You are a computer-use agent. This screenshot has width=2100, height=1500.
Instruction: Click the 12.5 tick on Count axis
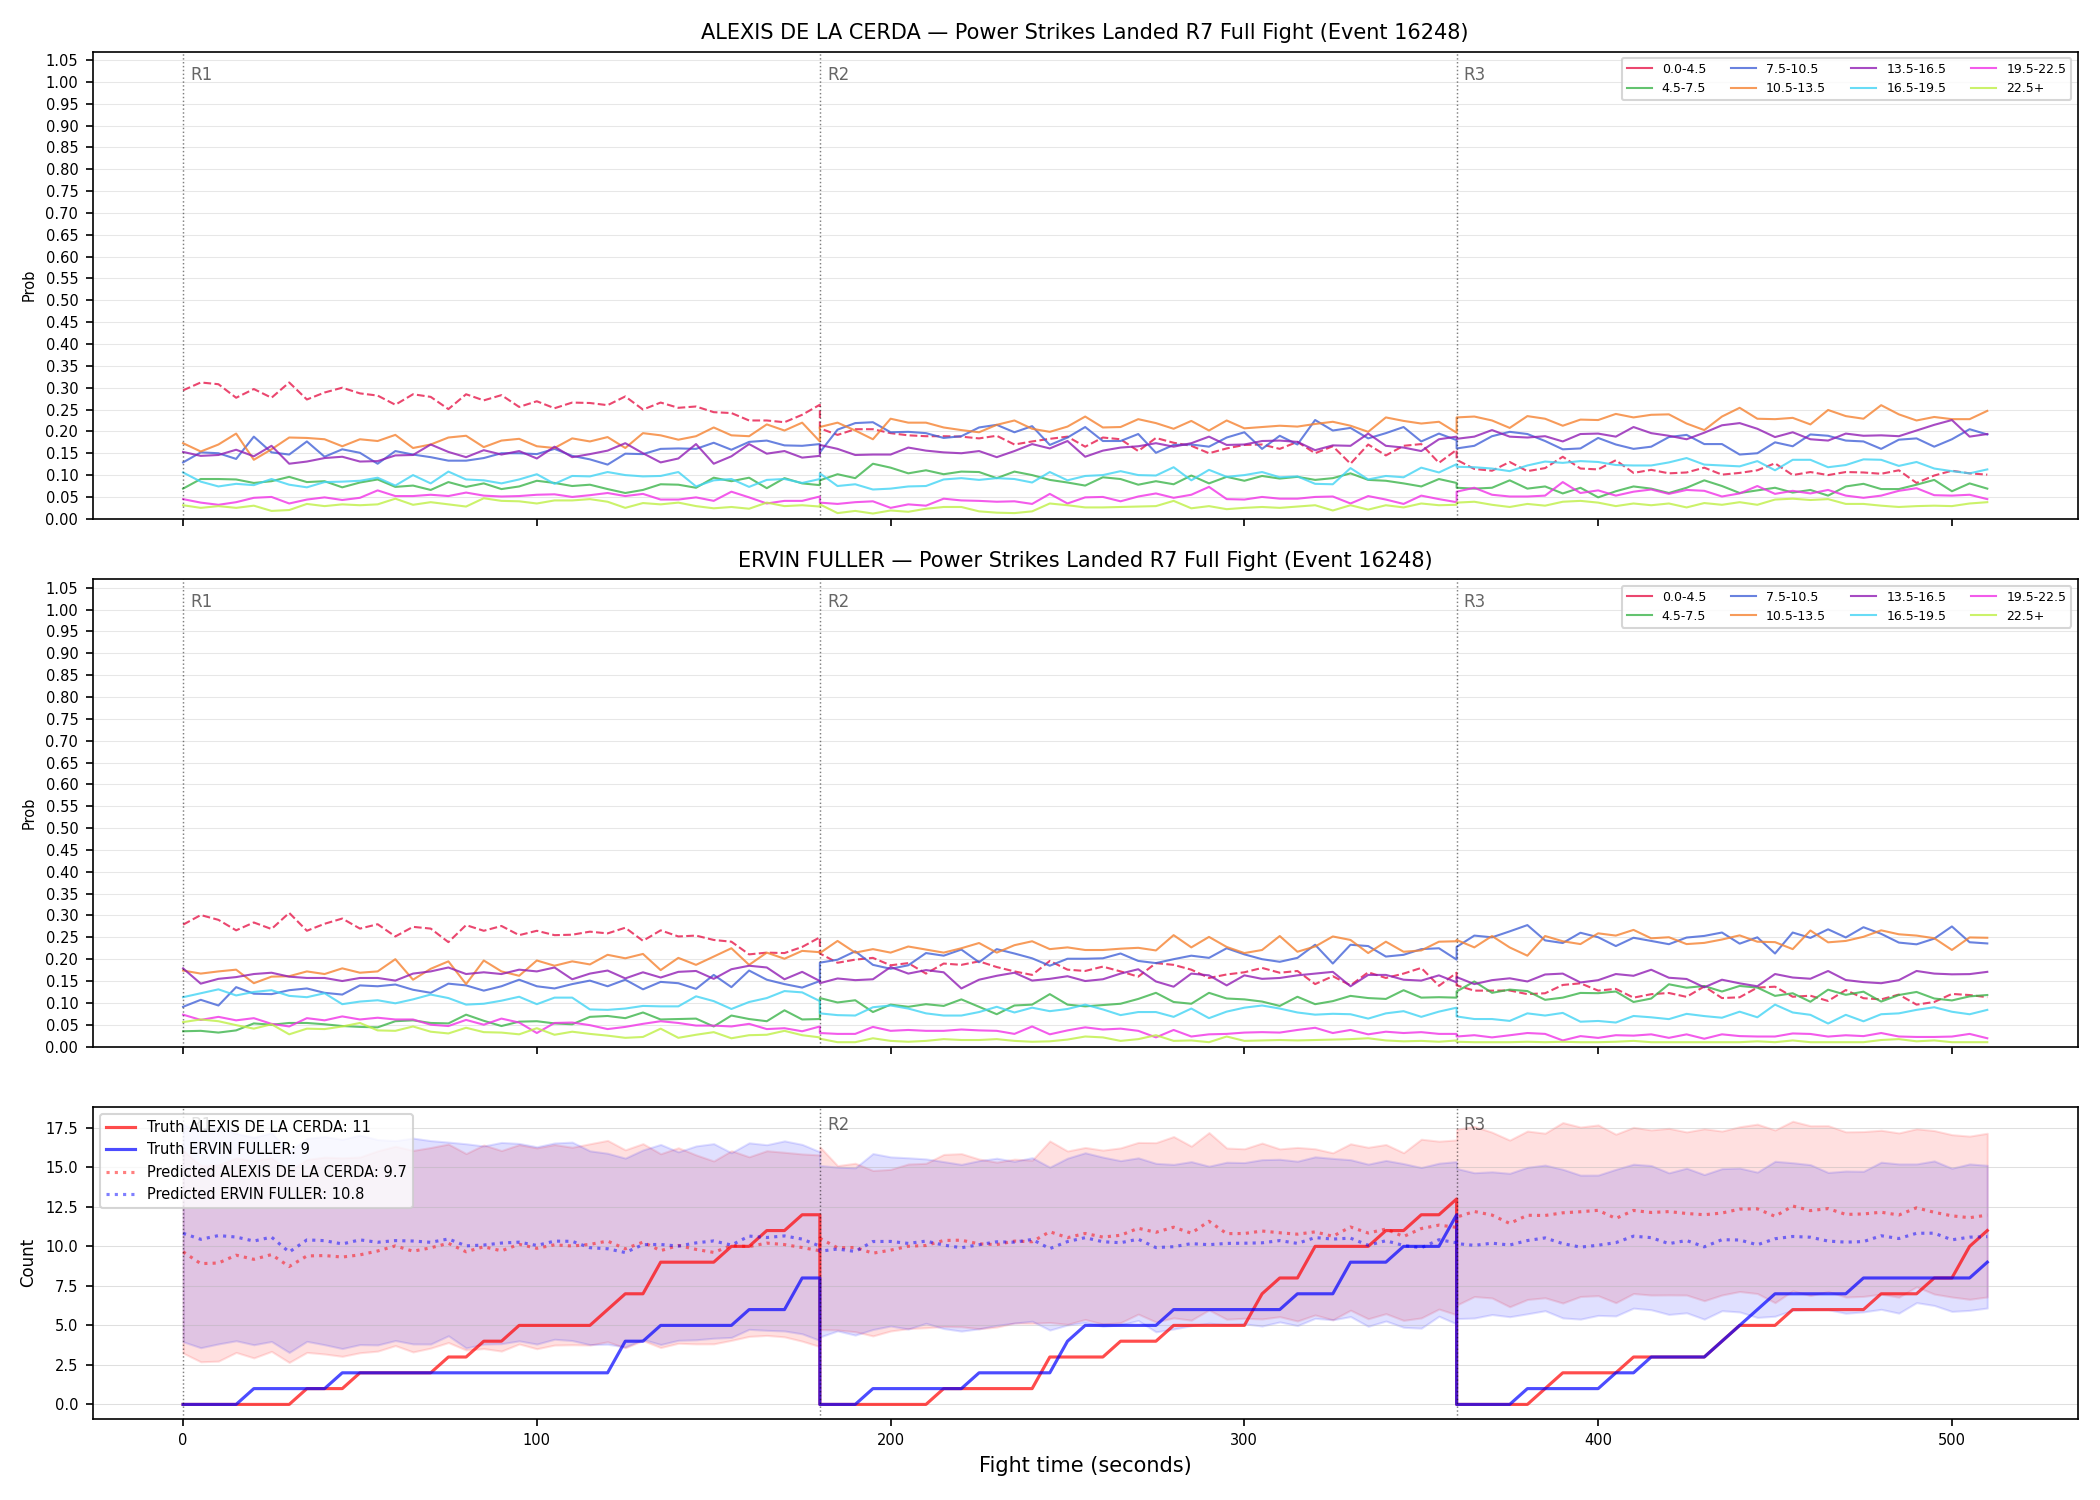(x=63, y=1207)
